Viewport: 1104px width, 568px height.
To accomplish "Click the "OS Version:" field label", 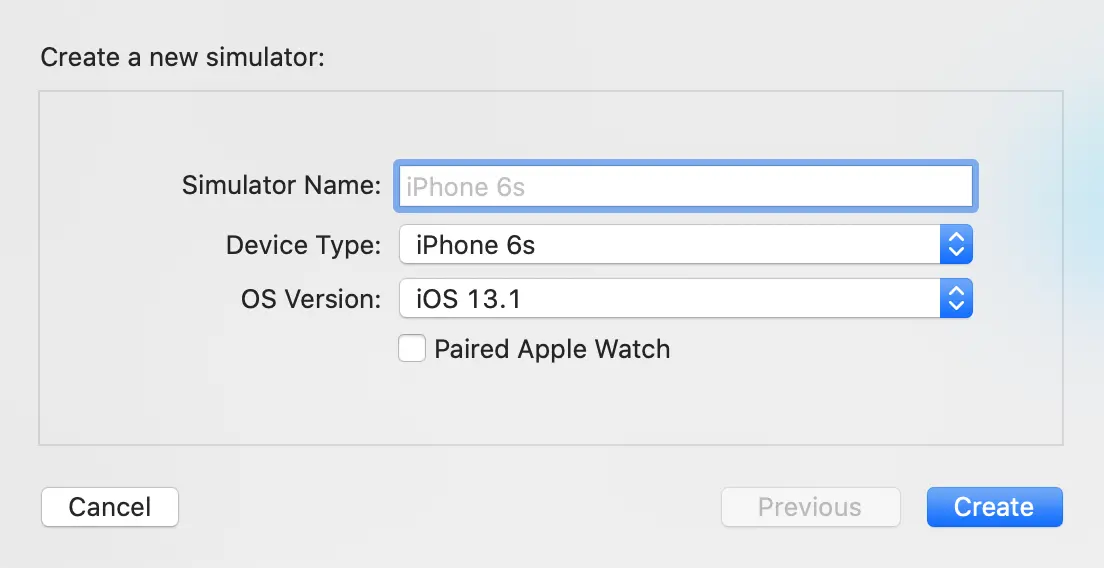I will click(311, 298).
